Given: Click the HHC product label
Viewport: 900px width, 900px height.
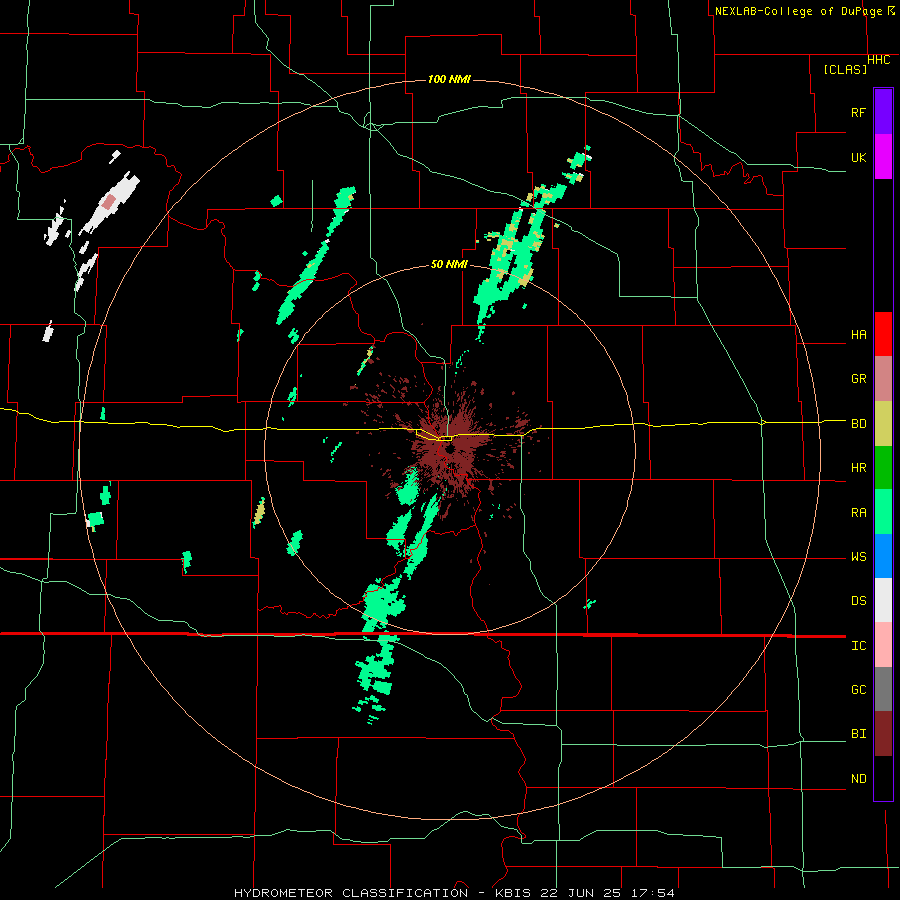Looking at the screenshot, I should tap(879, 60).
